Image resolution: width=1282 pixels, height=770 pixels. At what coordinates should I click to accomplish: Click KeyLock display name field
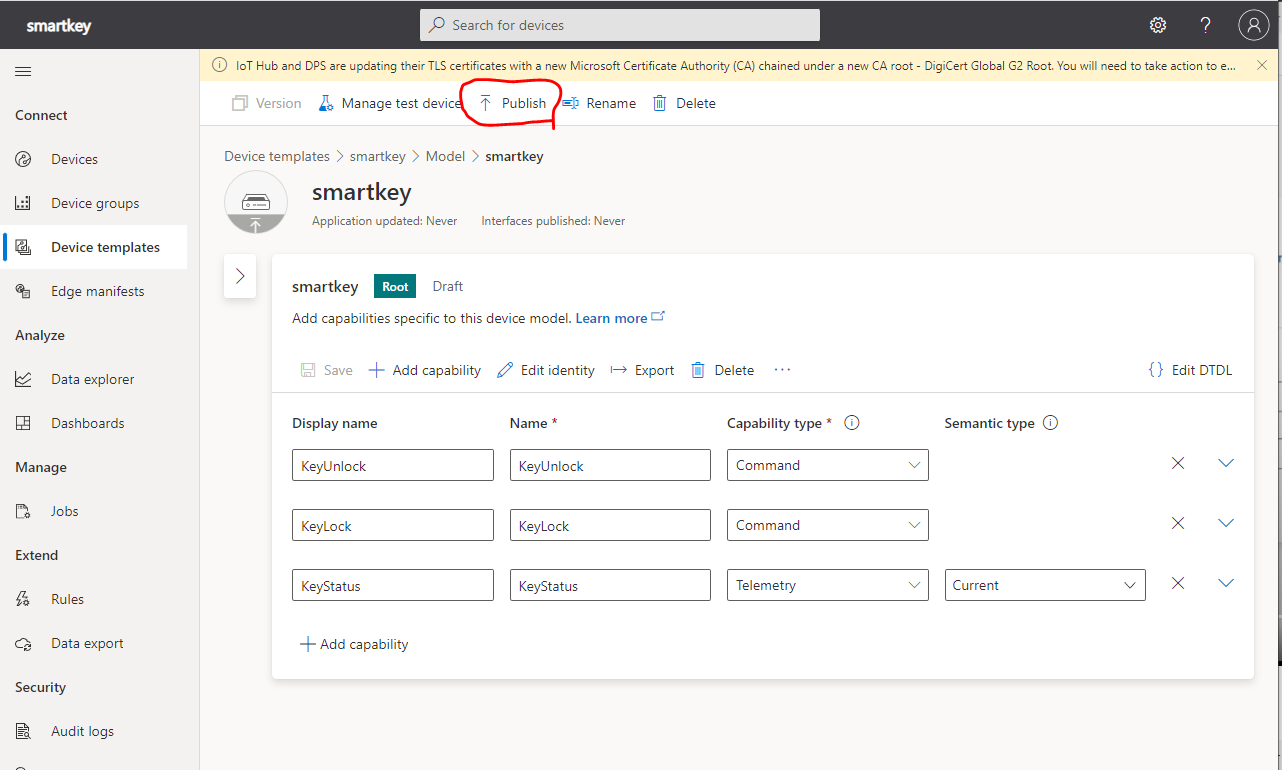coord(393,525)
